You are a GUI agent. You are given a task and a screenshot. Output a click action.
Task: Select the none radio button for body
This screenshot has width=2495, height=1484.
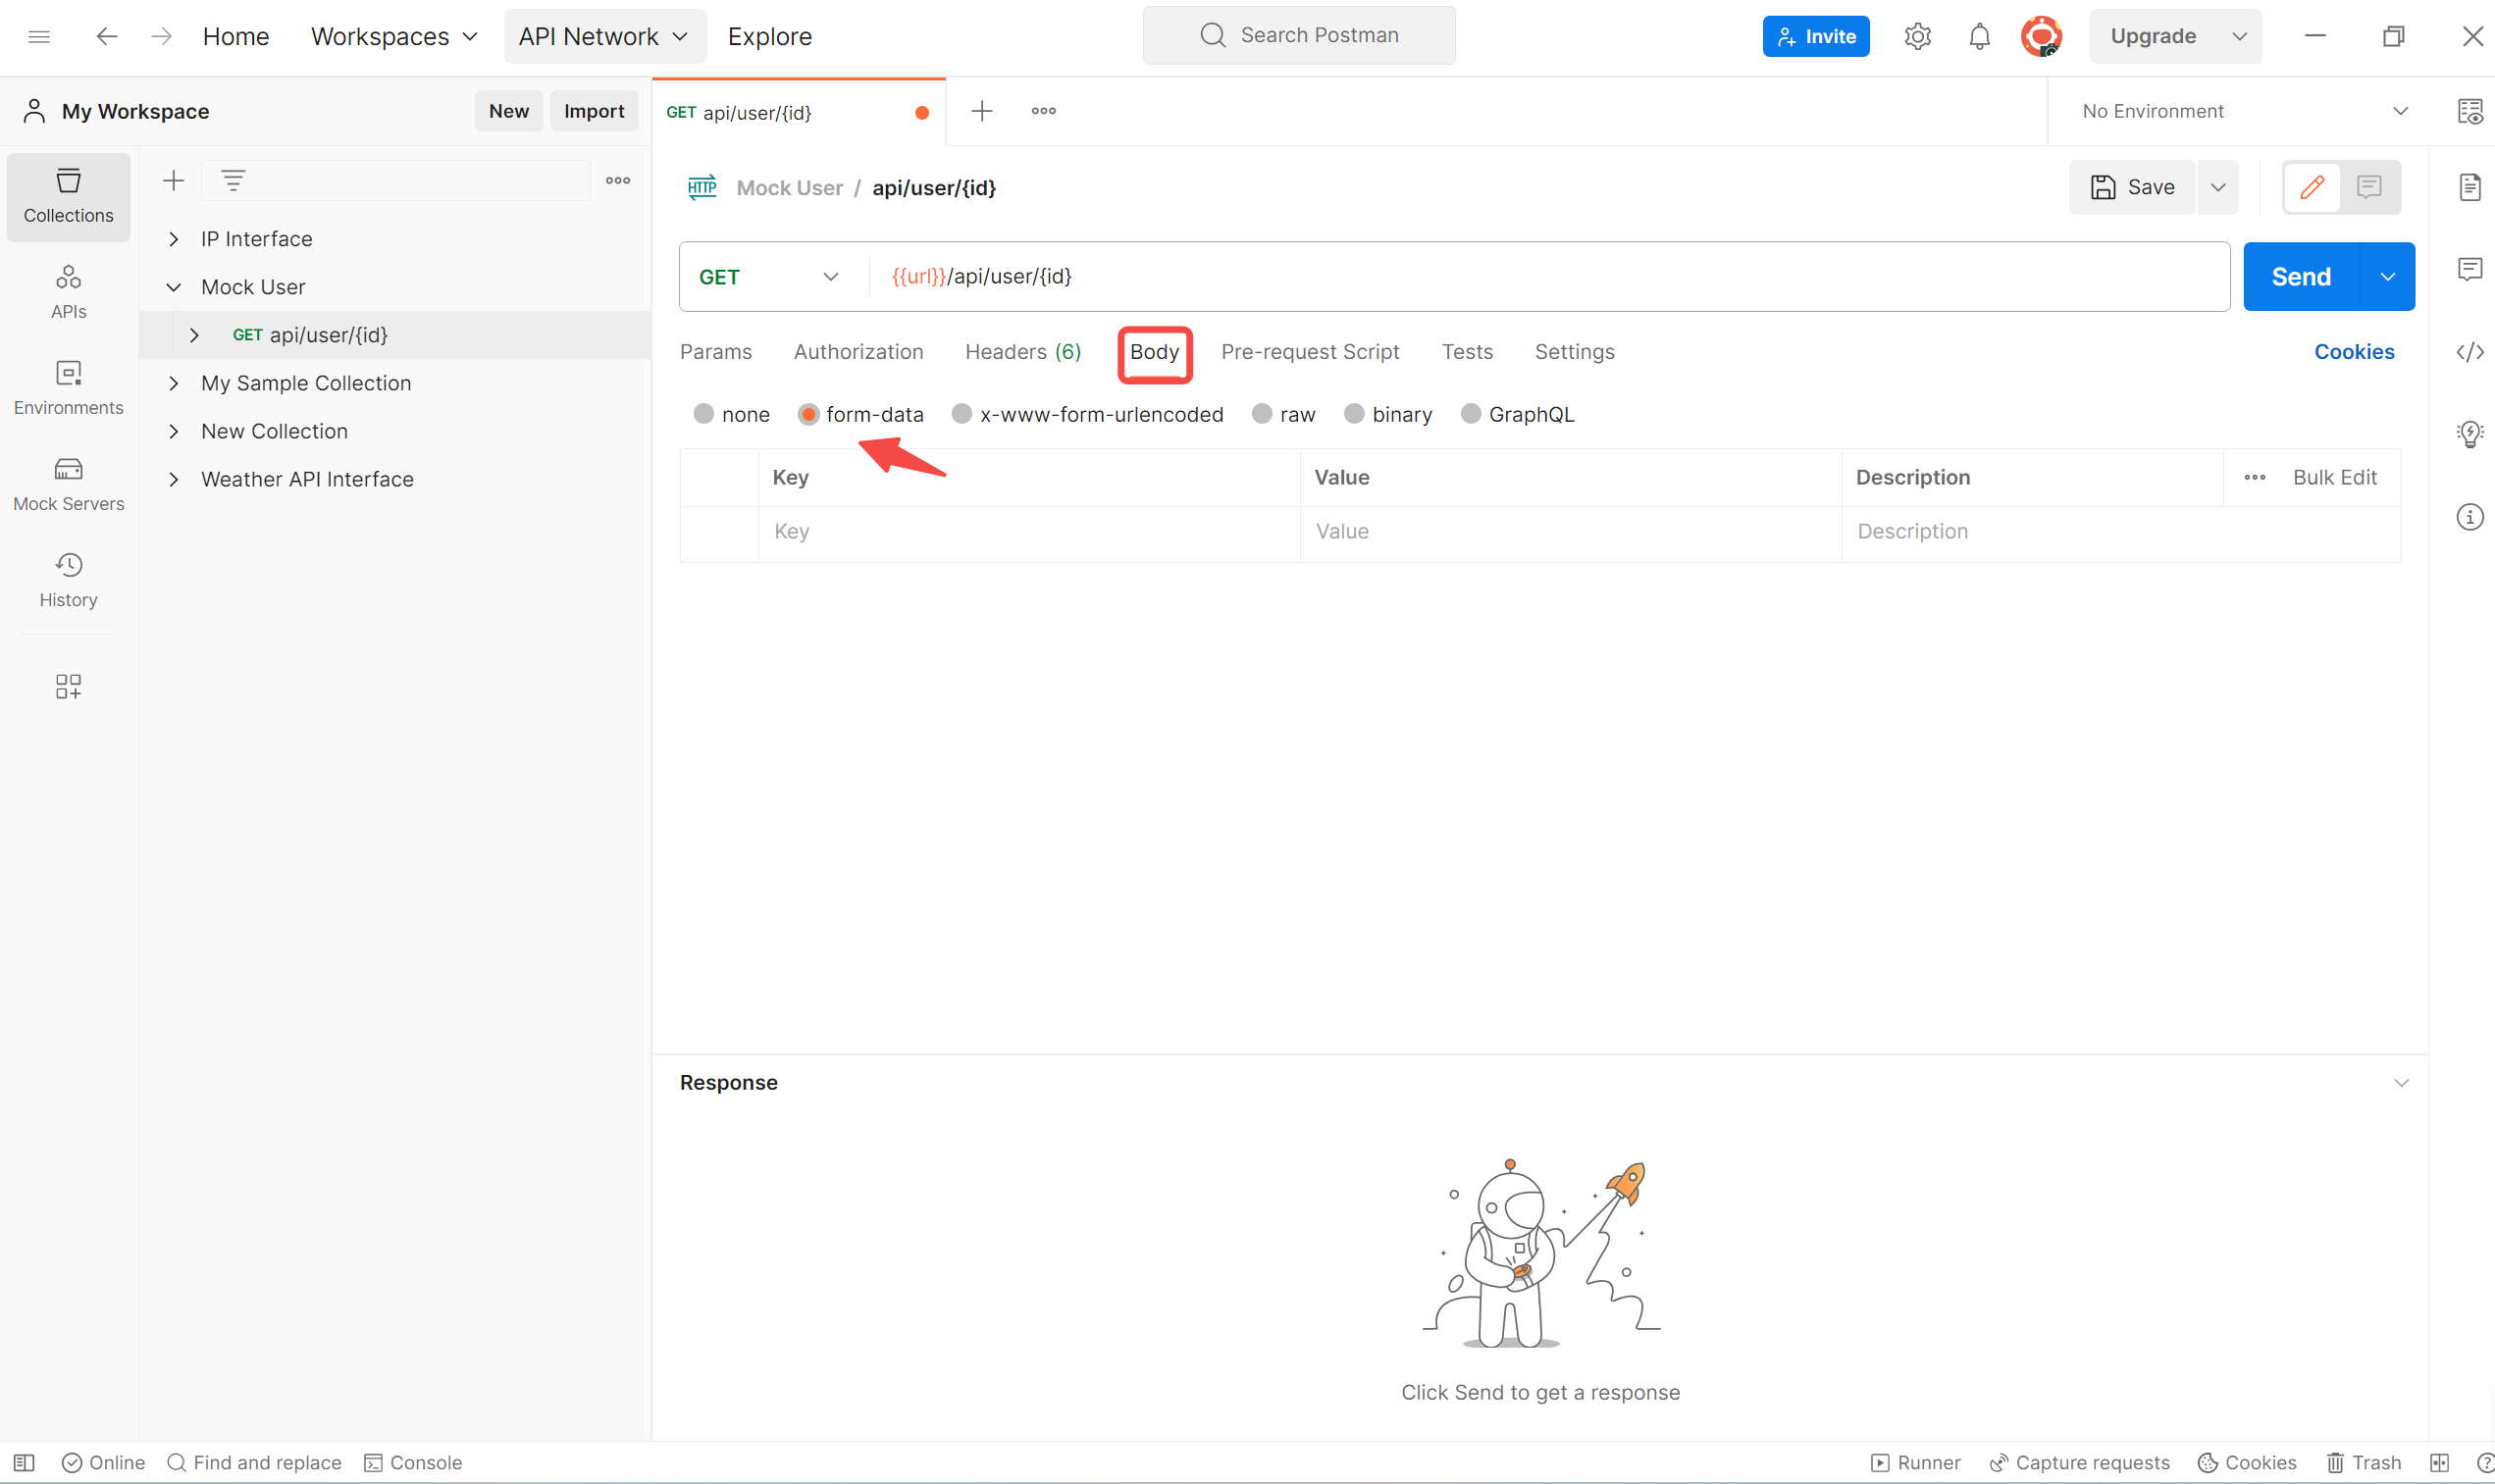pos(703,413)
